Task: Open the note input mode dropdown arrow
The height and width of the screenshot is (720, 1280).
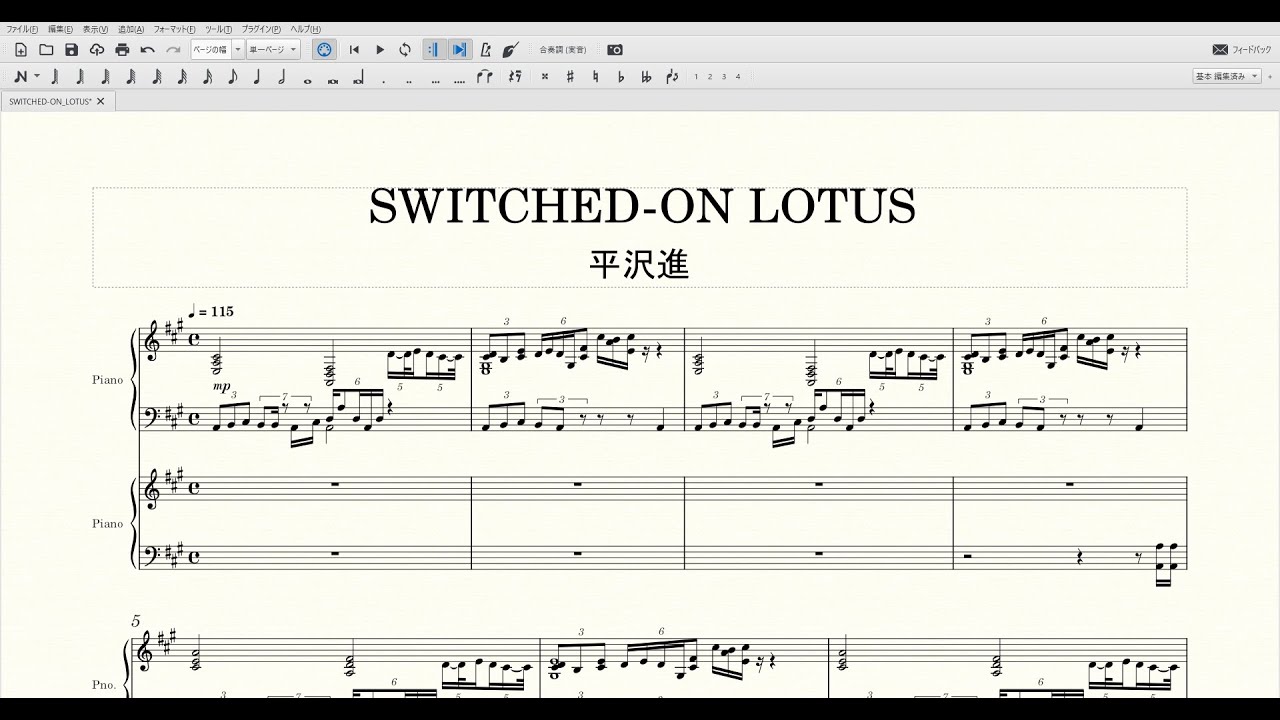Action: (x=38, y=76)
